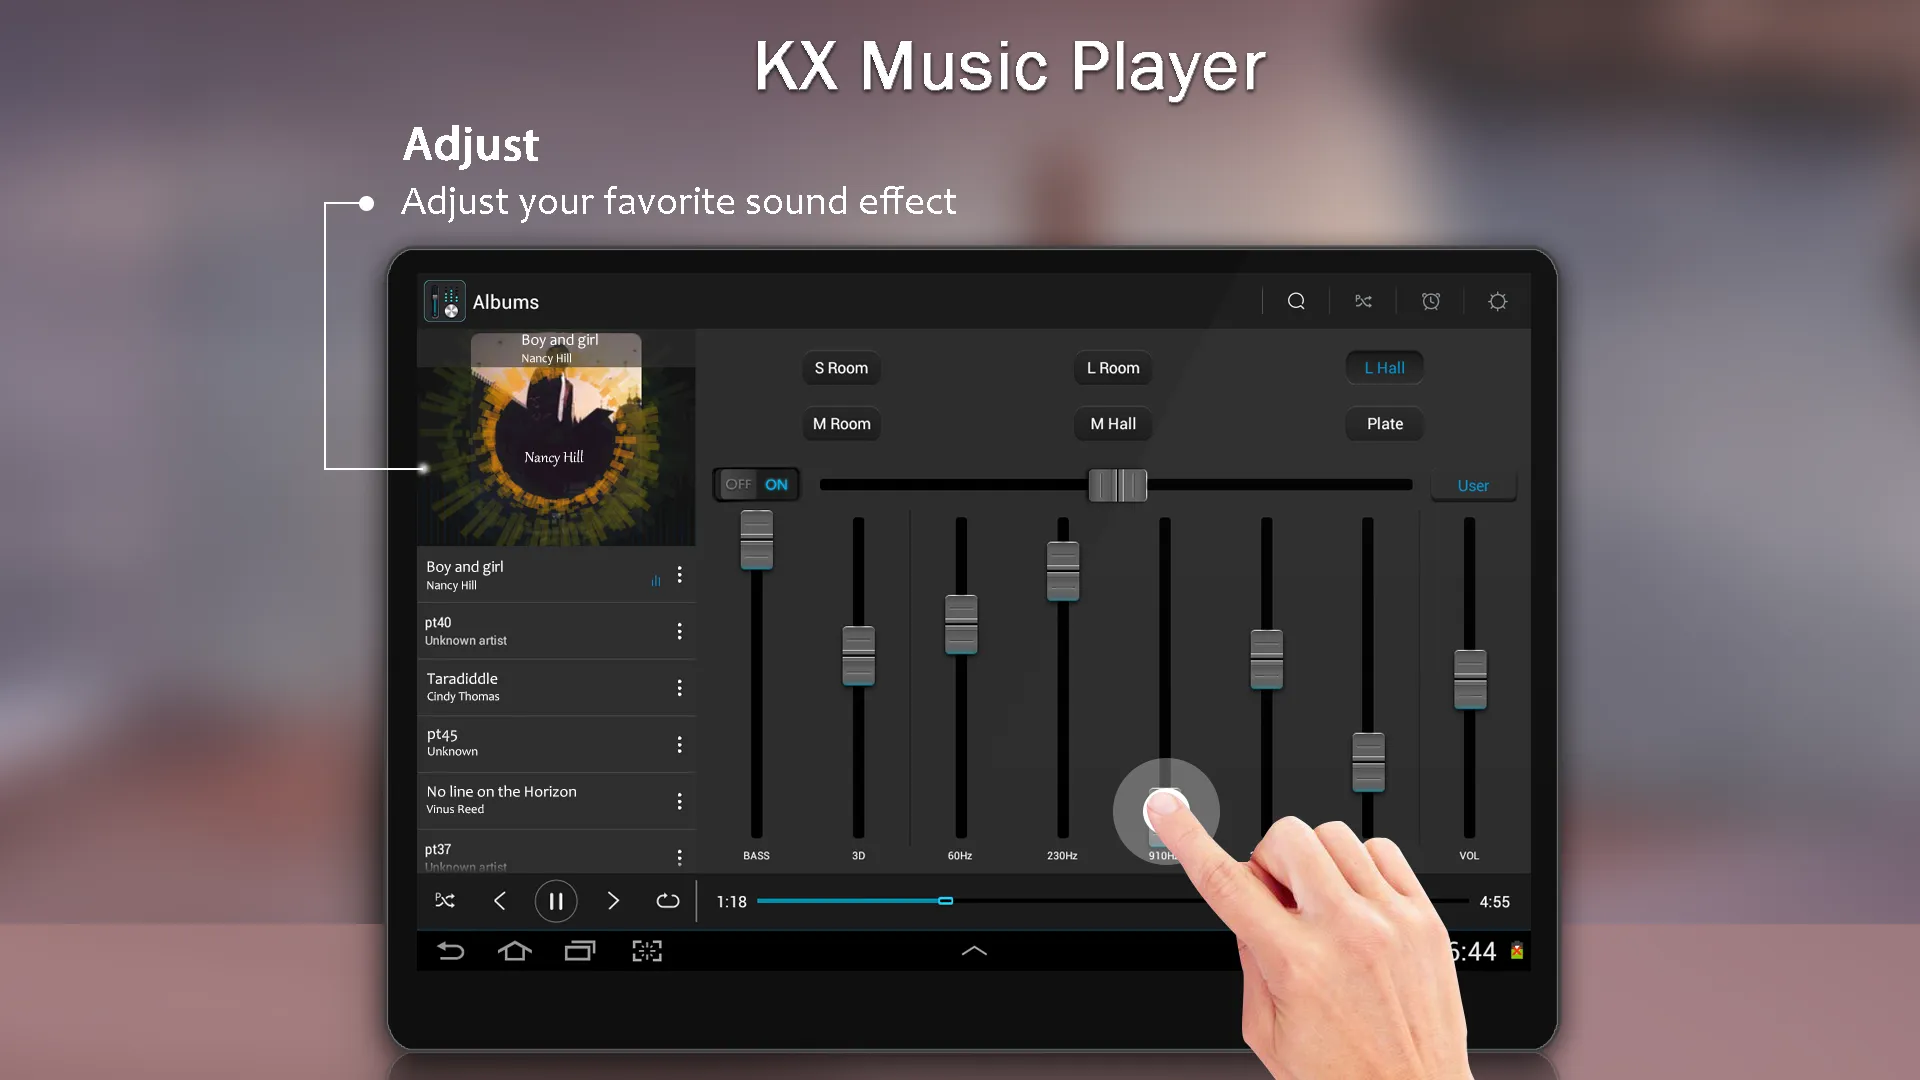Click the equalizer/mixer icon top-left

444,301
